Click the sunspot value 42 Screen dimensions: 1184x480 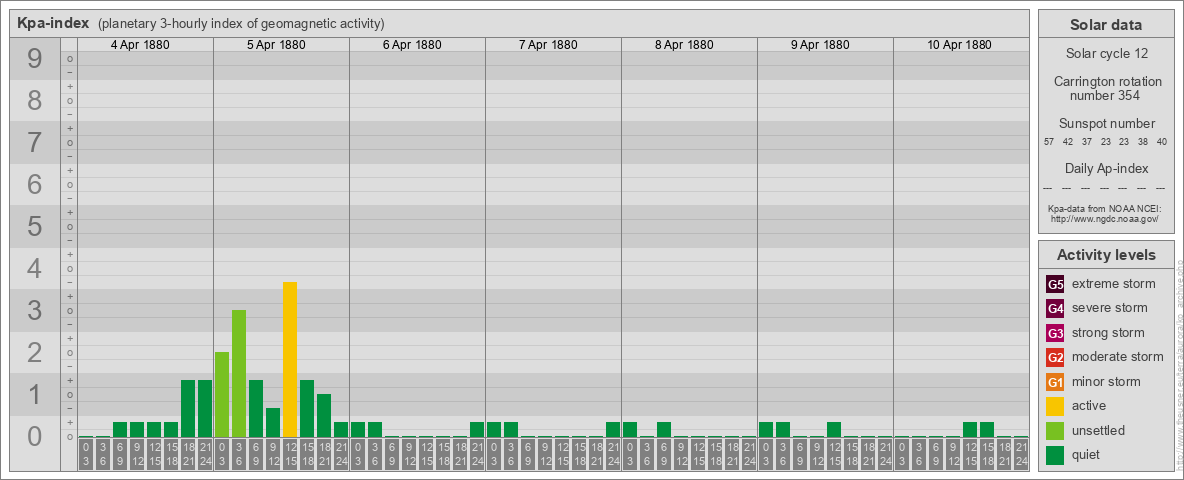click(1068, 142)
